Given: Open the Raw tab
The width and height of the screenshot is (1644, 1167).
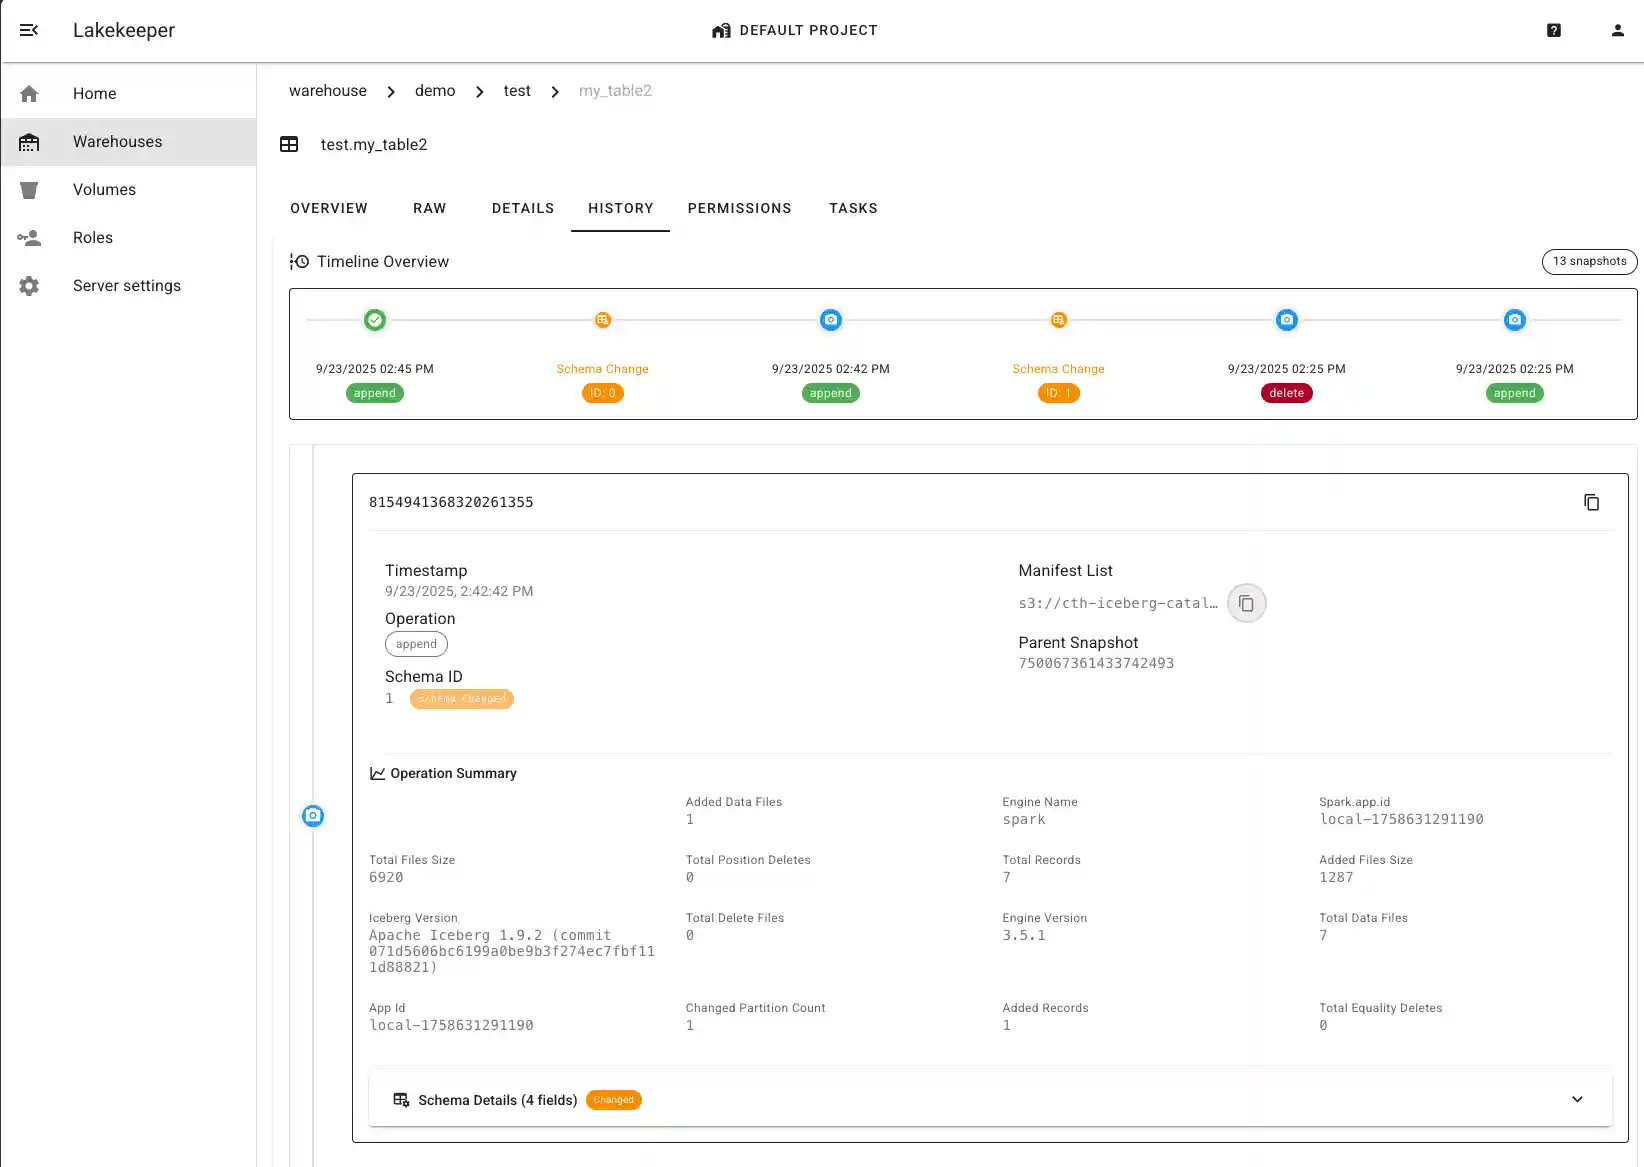Looking at the screenshot, I should point(429,208).
